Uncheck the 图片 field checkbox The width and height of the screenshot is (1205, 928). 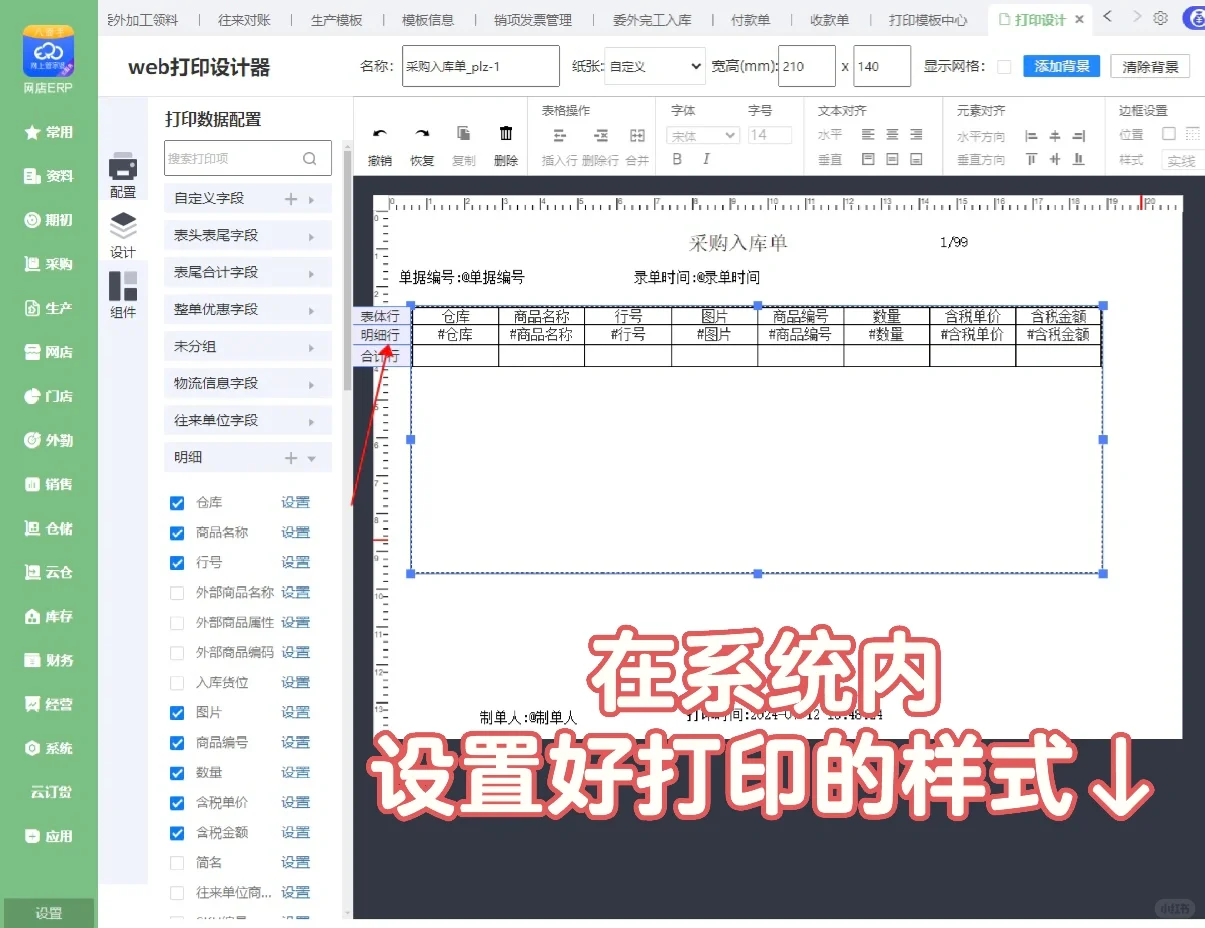click(x=176, y=712)
